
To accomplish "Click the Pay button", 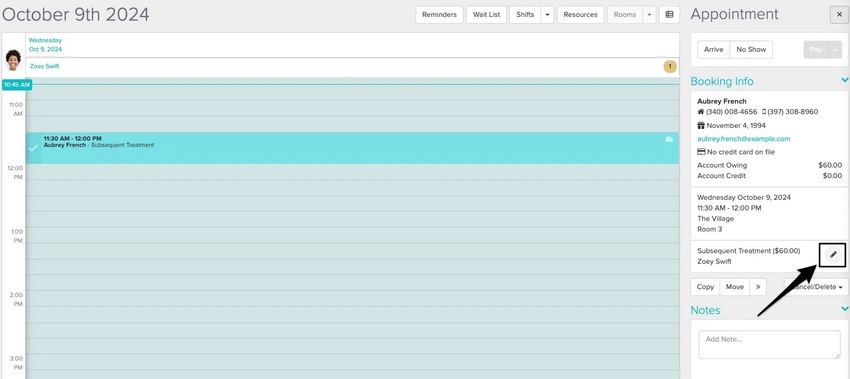I will tap(816, 49).
